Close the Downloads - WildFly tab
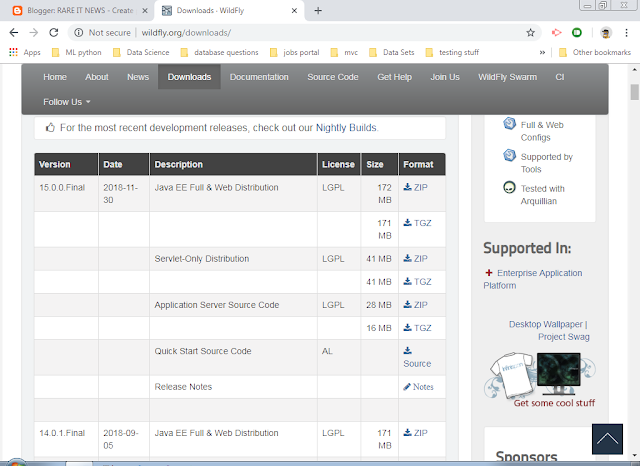The image size is (640, 466). pos(294,11)
